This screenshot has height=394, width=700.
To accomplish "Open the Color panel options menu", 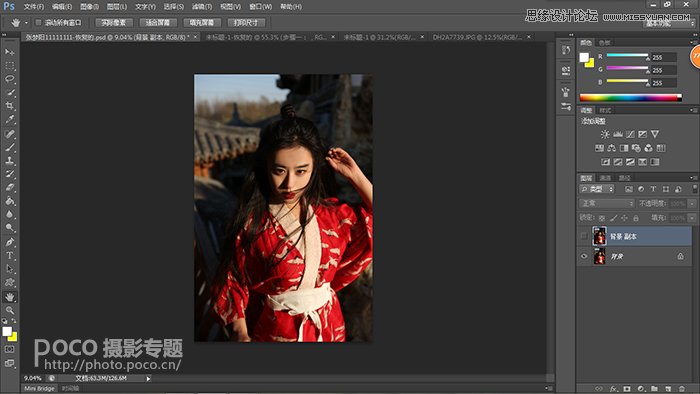I will [693, 42].
